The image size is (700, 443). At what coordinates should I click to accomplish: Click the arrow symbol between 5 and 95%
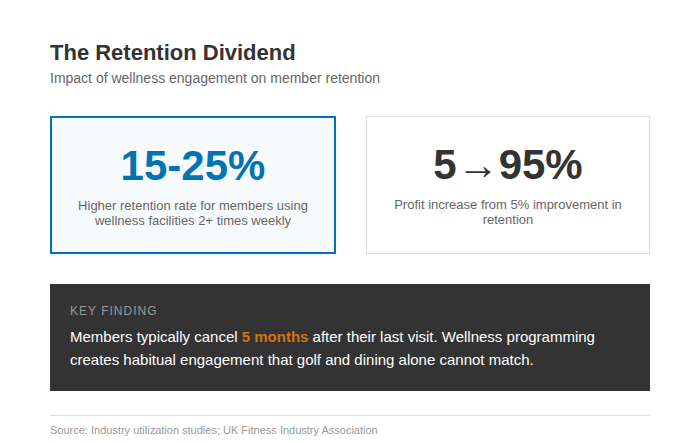[478, 170]
